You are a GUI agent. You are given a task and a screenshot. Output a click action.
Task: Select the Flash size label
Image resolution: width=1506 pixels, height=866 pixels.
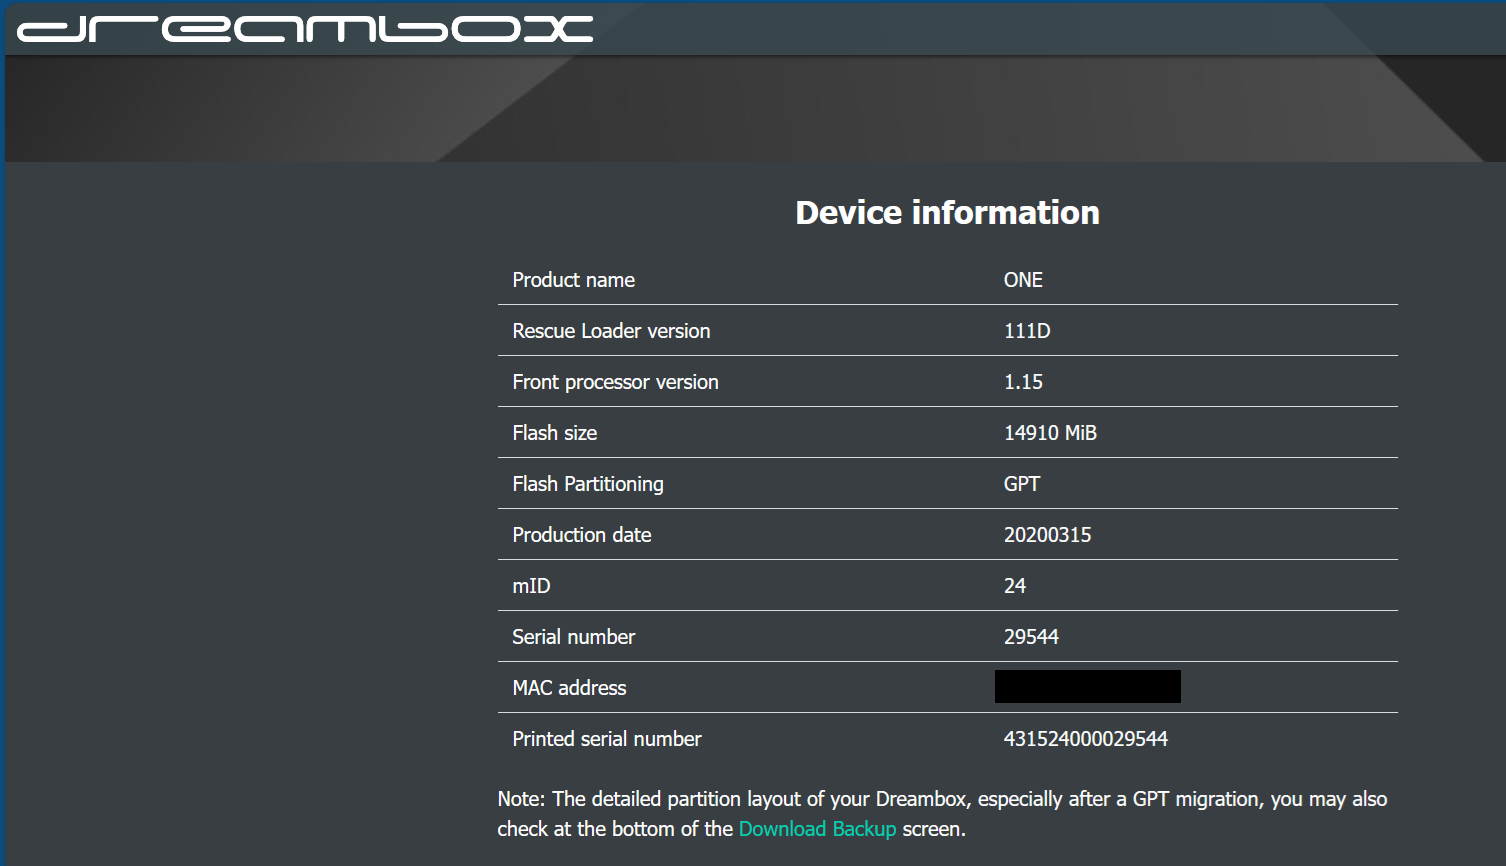point(554,433)
